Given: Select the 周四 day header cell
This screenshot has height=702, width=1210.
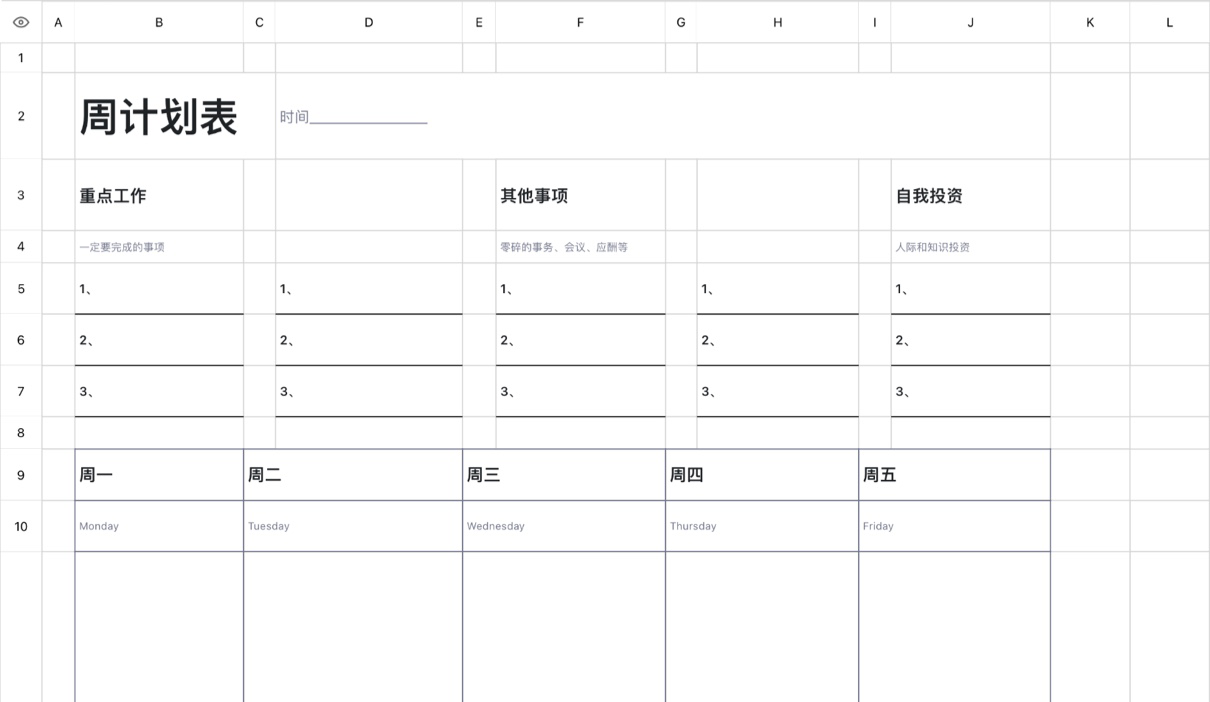Looking at the screenshot, I should pyautogui.click(x=762, y=475).
